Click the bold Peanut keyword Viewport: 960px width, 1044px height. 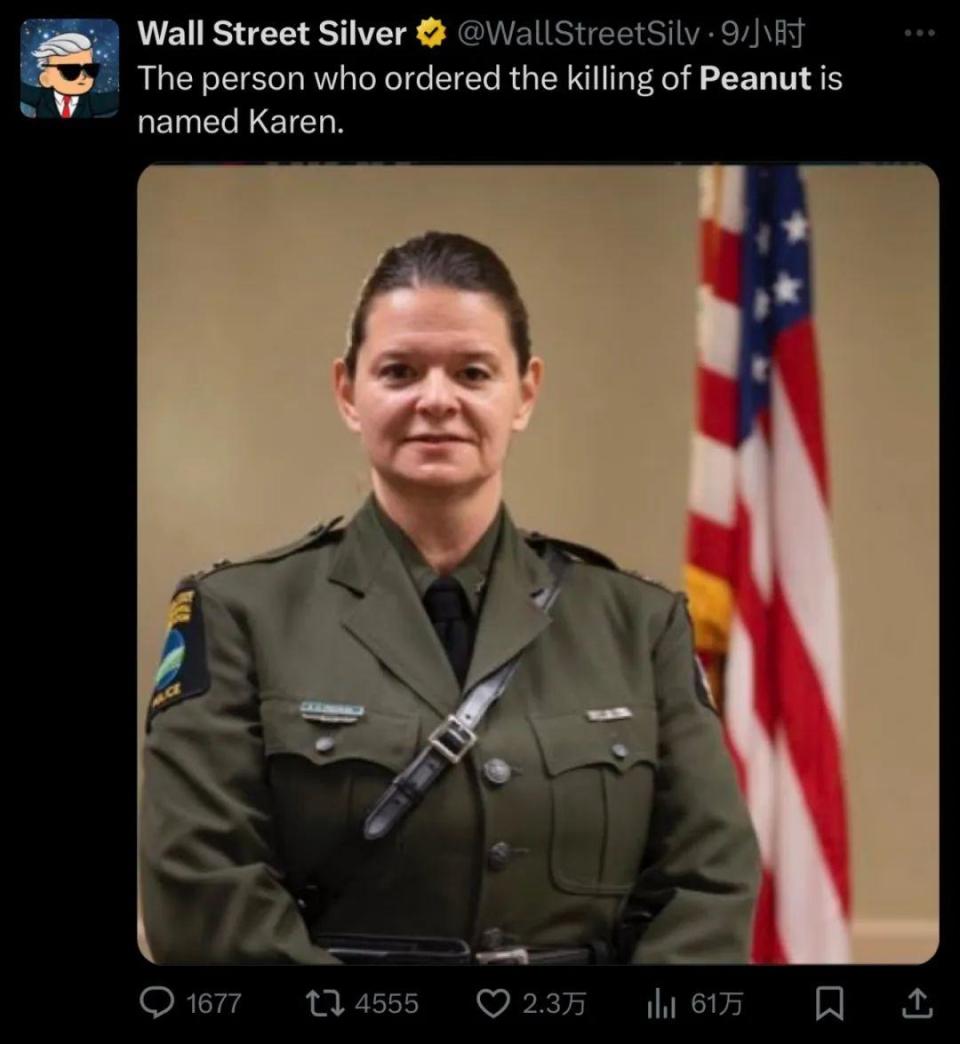[x=756, y=78]
